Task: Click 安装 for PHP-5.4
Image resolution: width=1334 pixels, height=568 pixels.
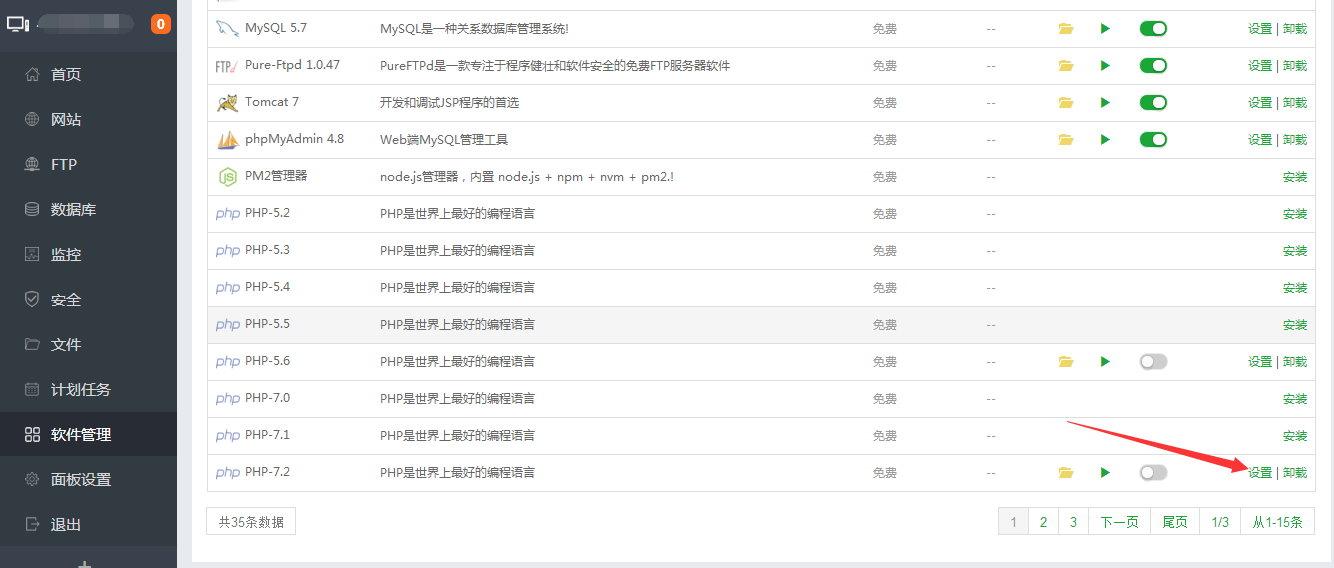Action: click(x=1295, y=288)
